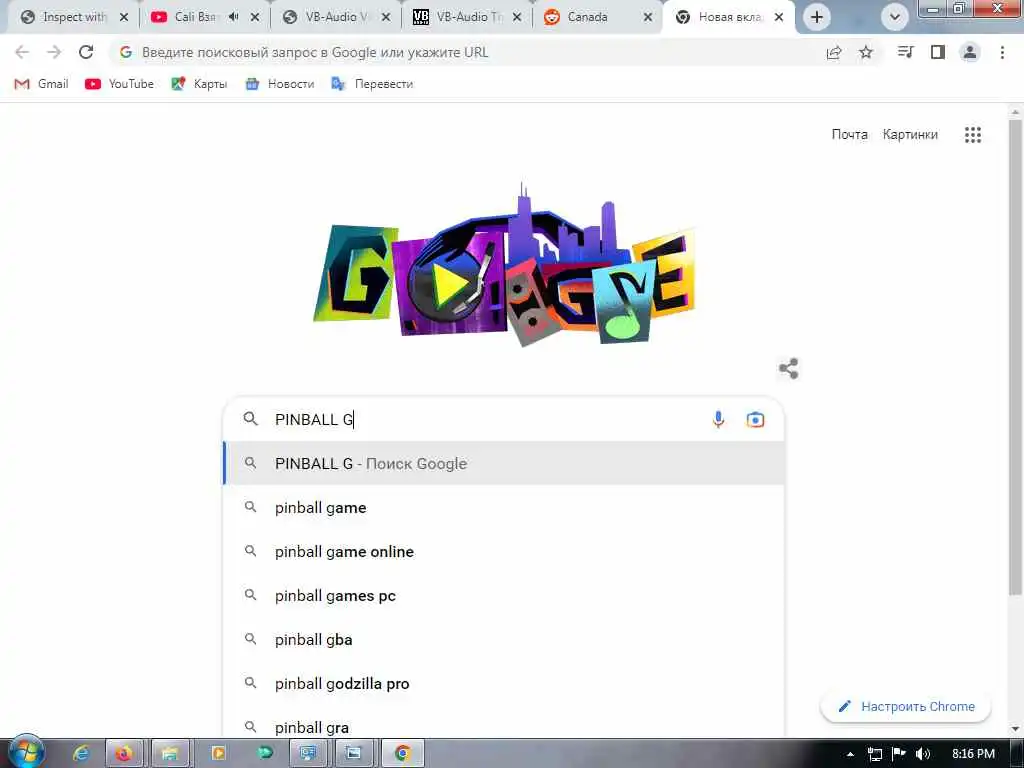Click the share page icon in address bar

(834, 53)
